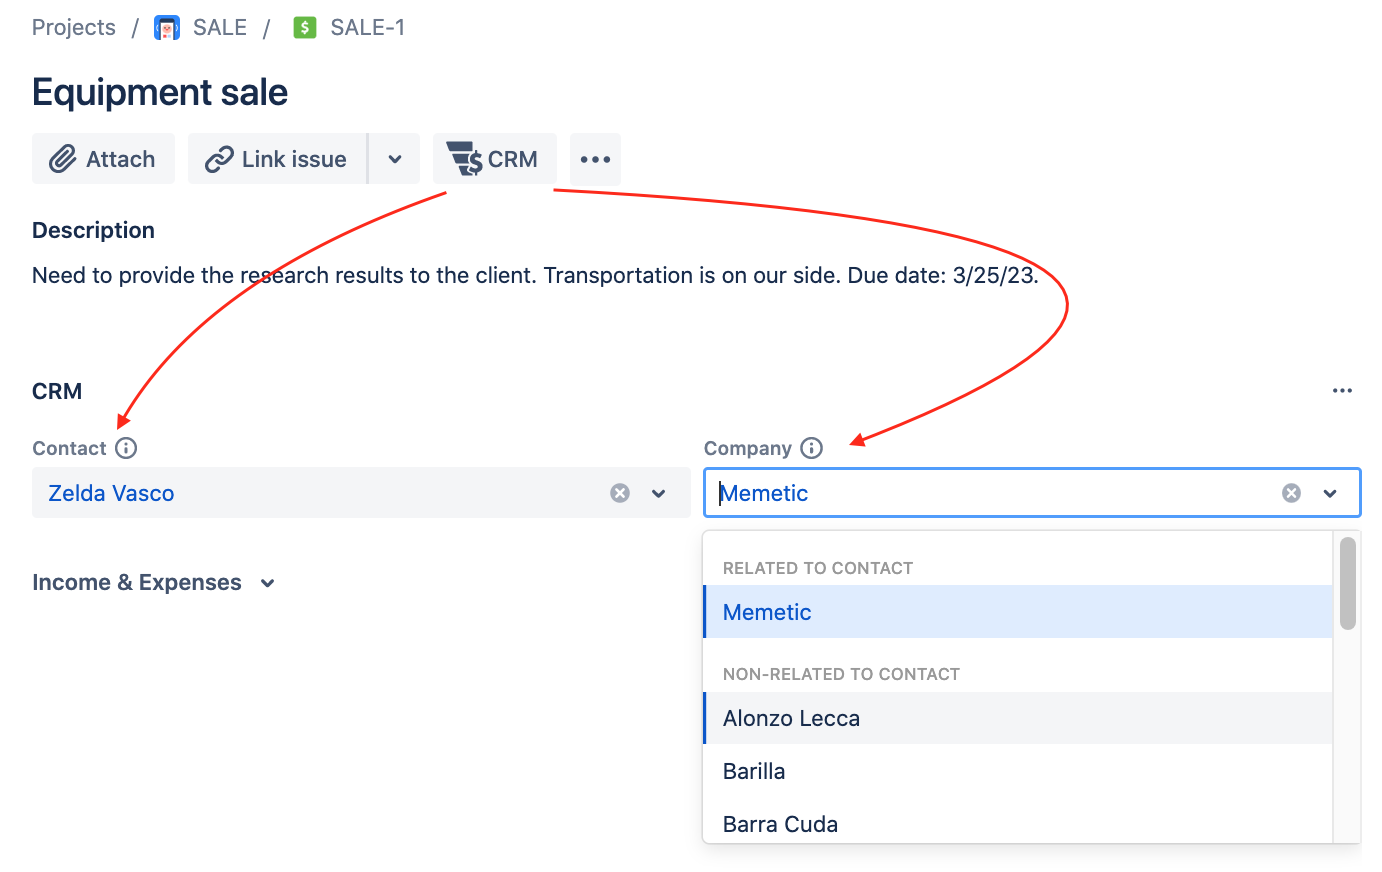Click the SALE project avatar in the breadcrumb
This screenshot has width=1382, height=872.
[167, 27]
